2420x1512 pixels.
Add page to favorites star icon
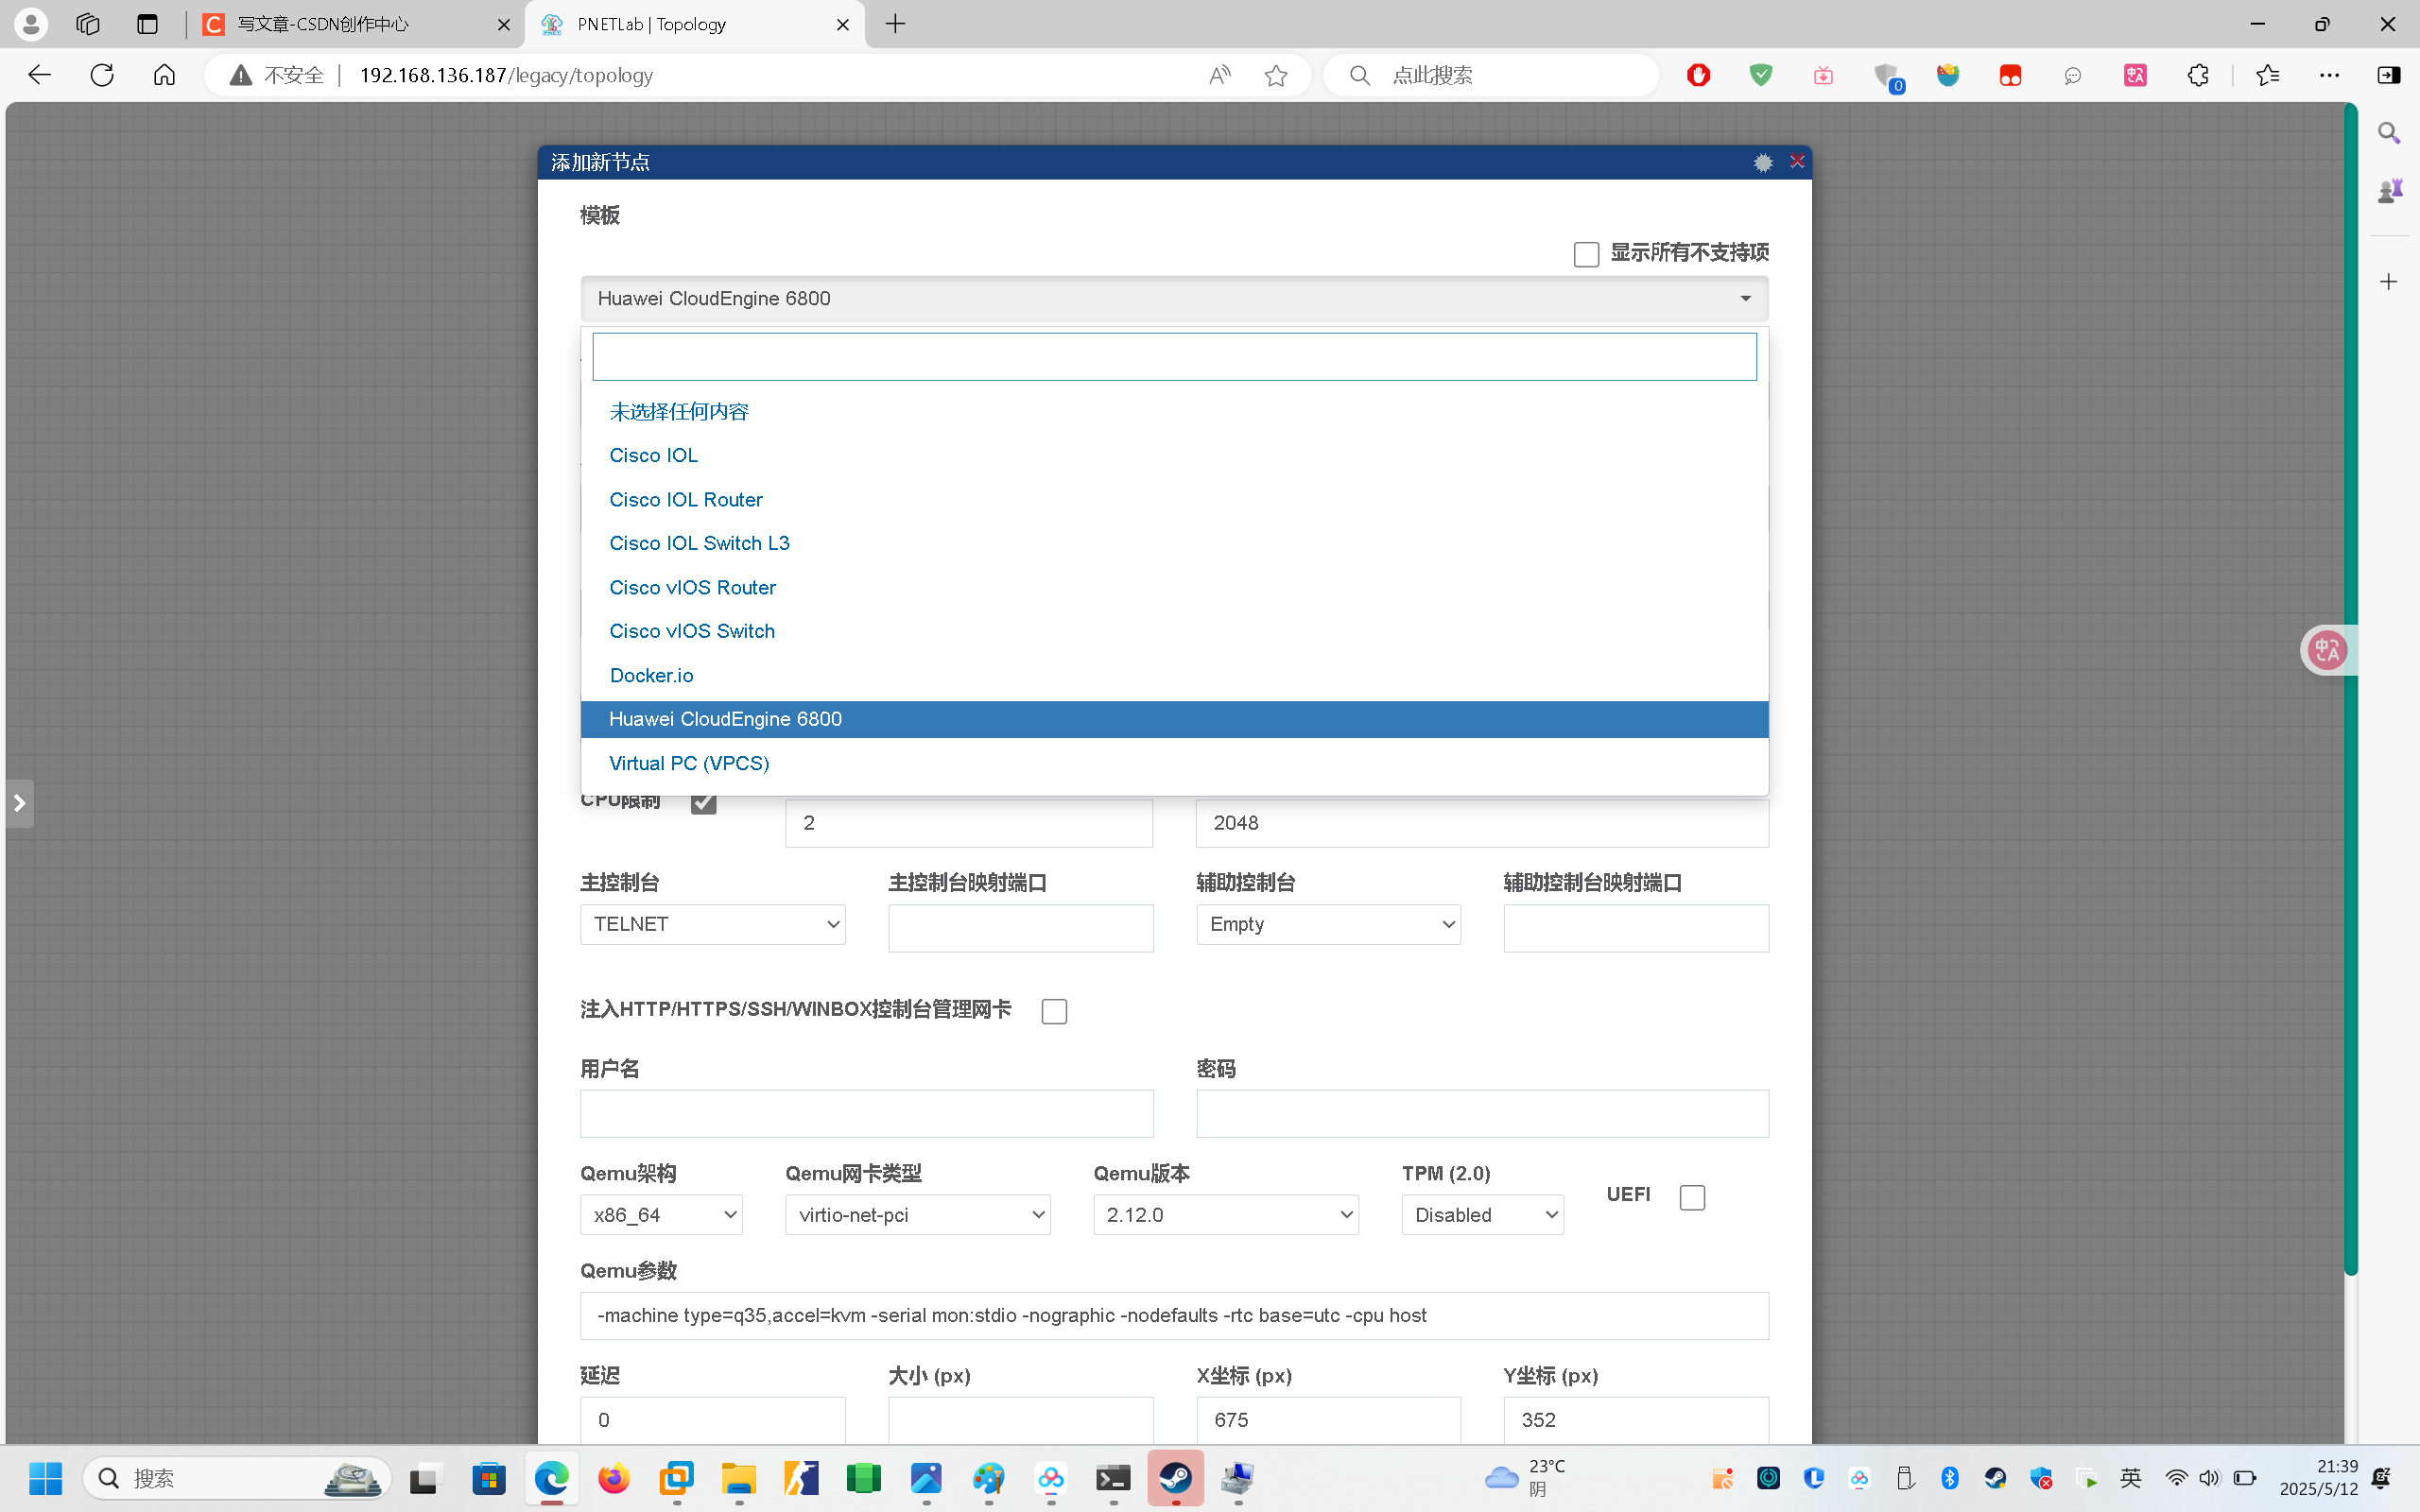pos(1275,75)
